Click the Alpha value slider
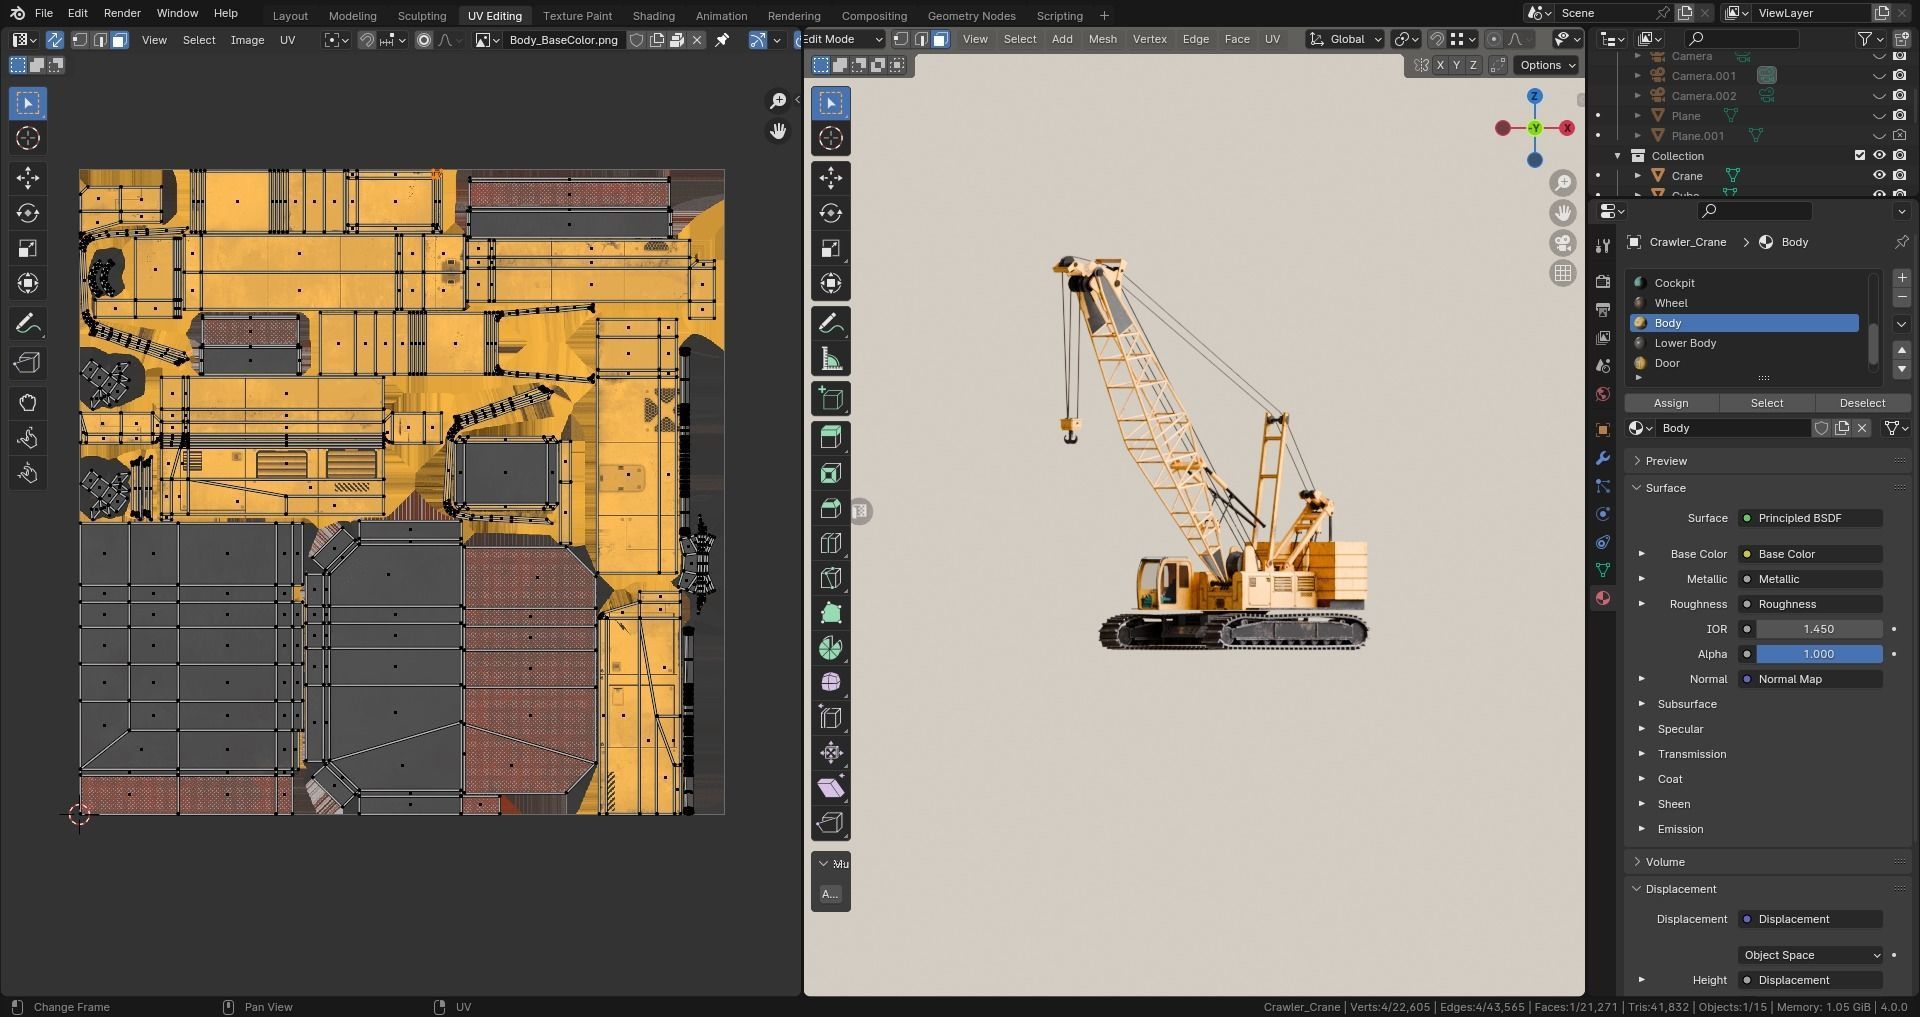This screenshot has height=1017, width=1920. pyautogui.click(x=1819, y=654)
